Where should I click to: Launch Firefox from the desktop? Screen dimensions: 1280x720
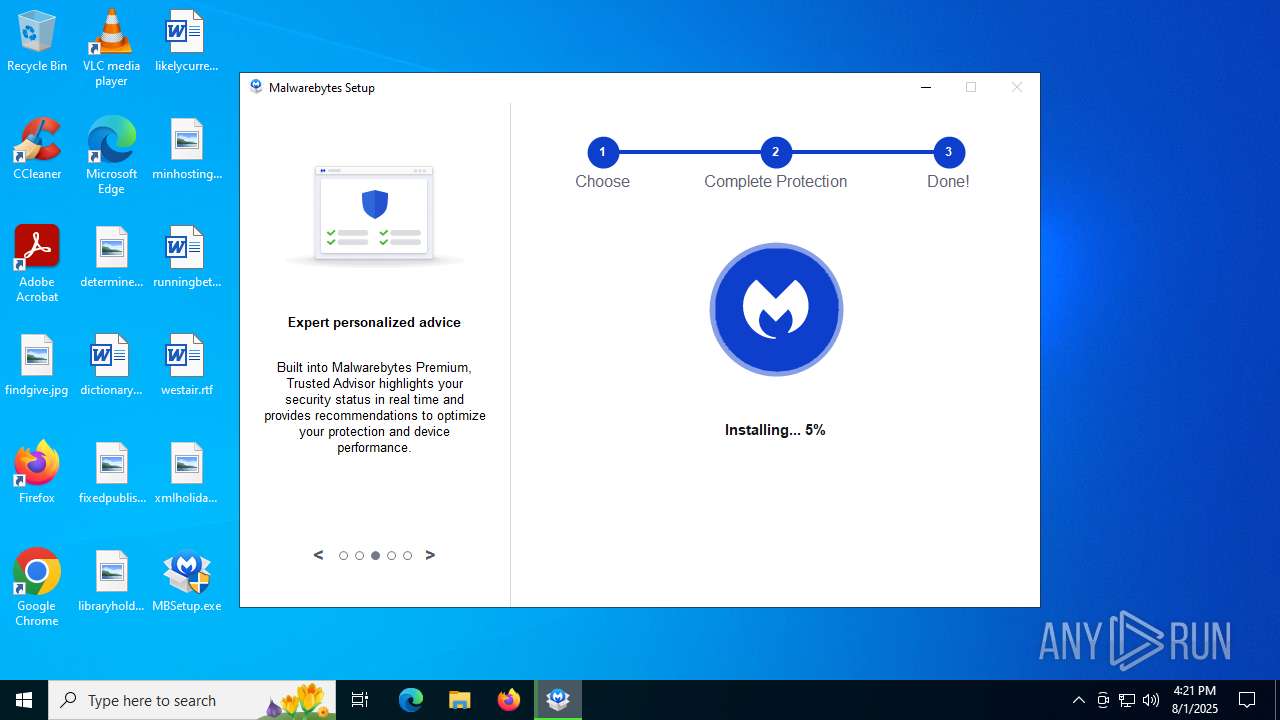37,472
